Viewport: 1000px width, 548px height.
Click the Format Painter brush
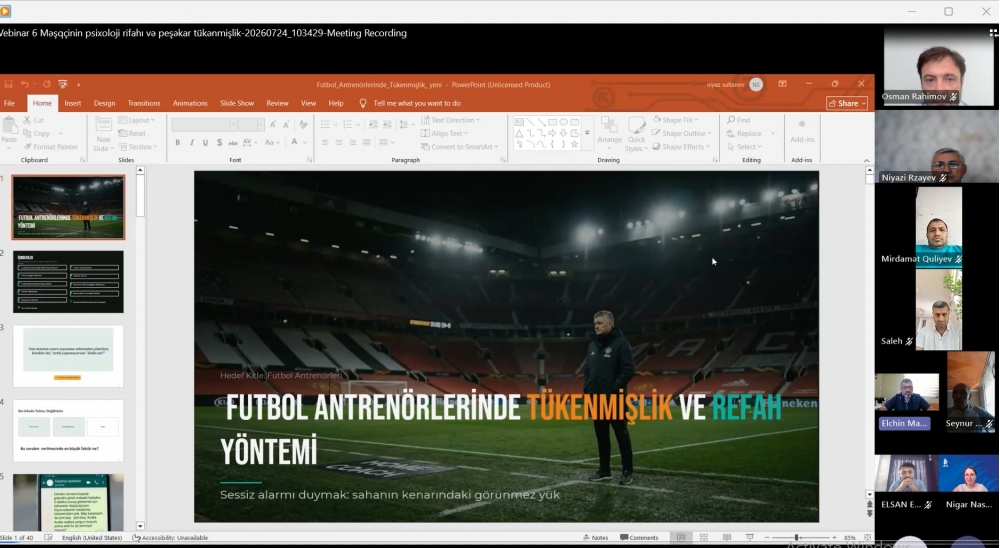27,147
